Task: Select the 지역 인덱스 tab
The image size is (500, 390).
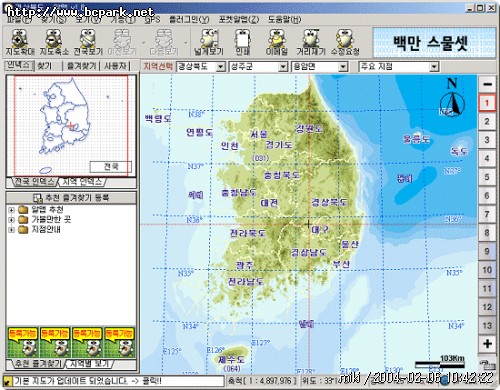Action: pos(82,182)
